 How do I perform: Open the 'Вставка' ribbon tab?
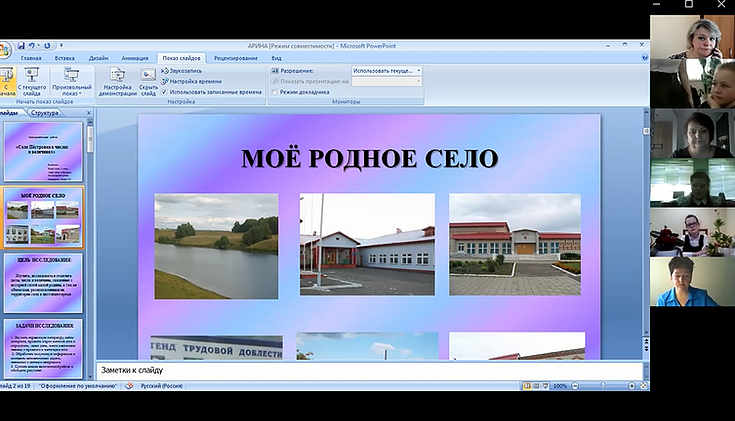click(x=65, y=59)
